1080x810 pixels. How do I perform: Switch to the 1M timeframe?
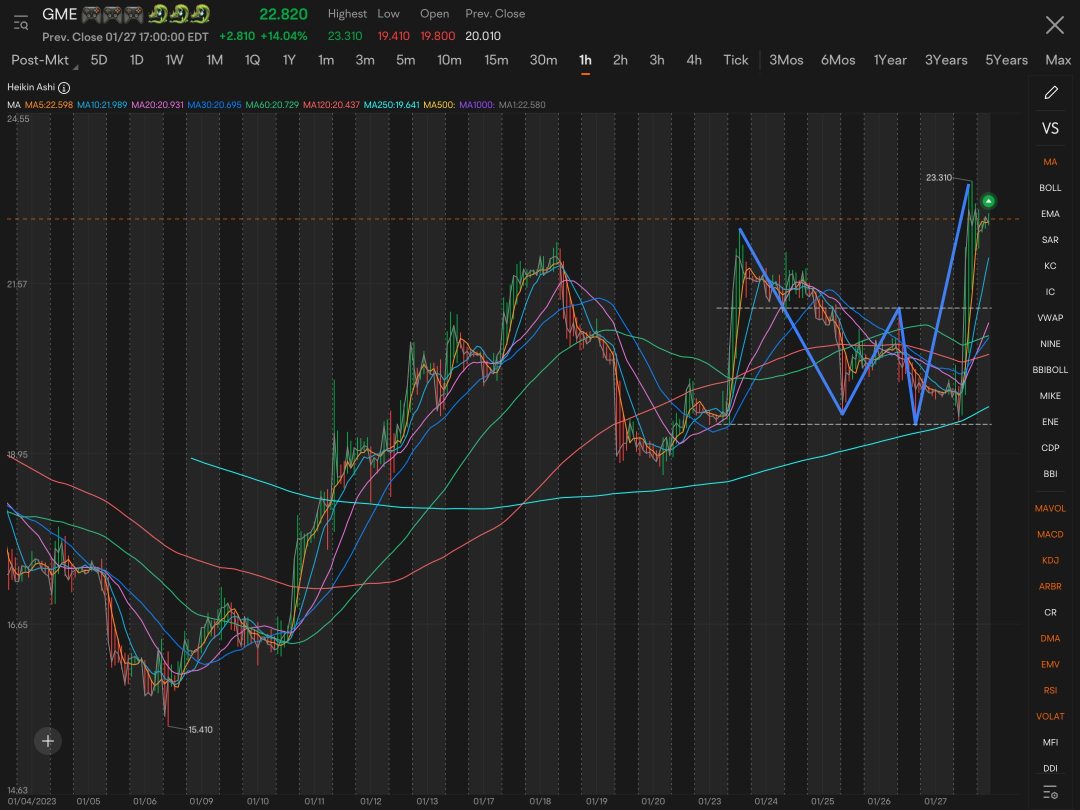pyautogui.click(x=214, y=60)
